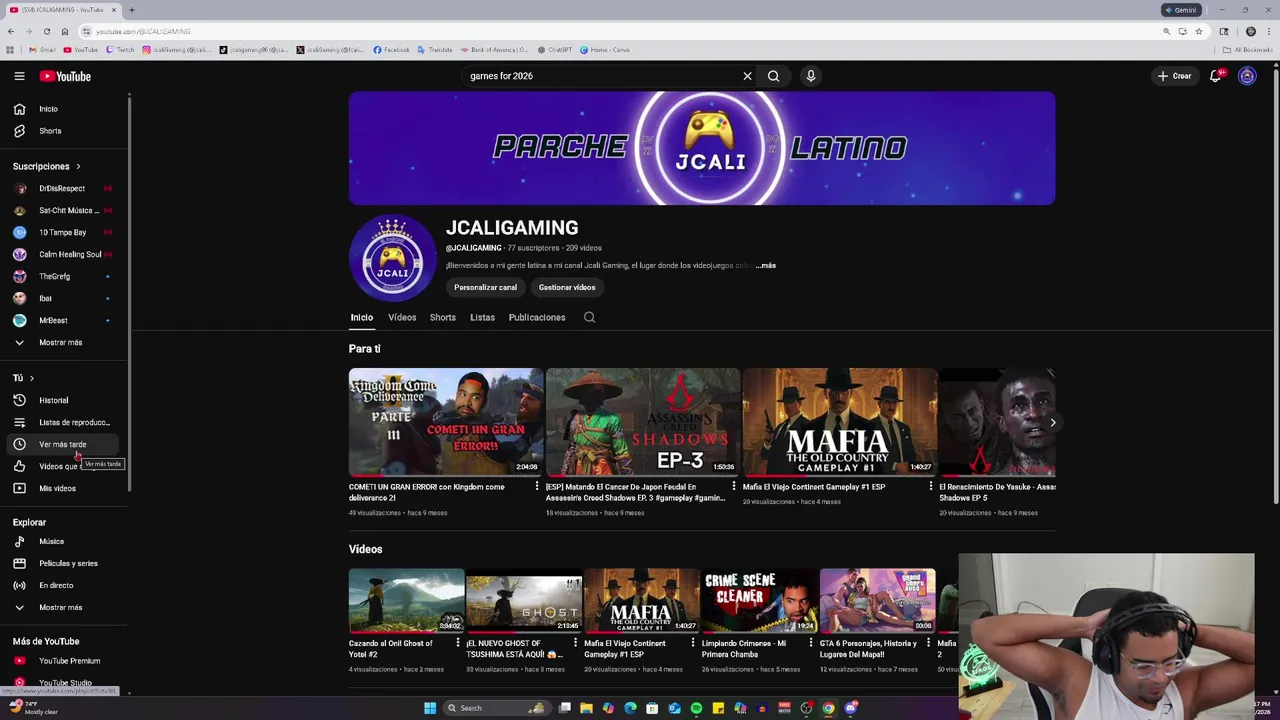Open File Explorer from the taskbar
The image size is (1280, 720).
(x=586, y=708)
